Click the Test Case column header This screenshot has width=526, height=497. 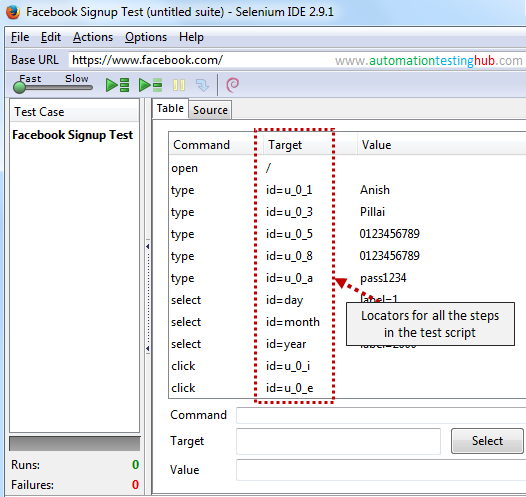(74, 112)
